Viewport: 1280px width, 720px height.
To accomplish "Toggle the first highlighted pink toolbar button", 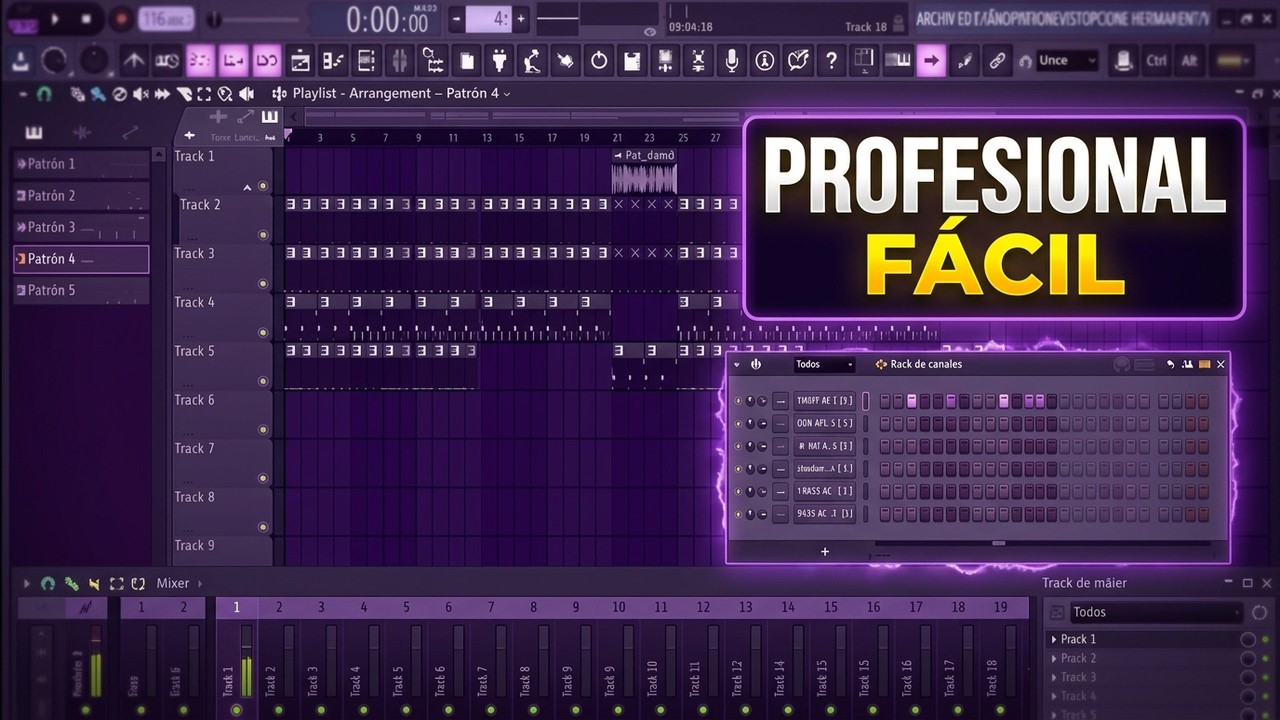I will [200, 61].
